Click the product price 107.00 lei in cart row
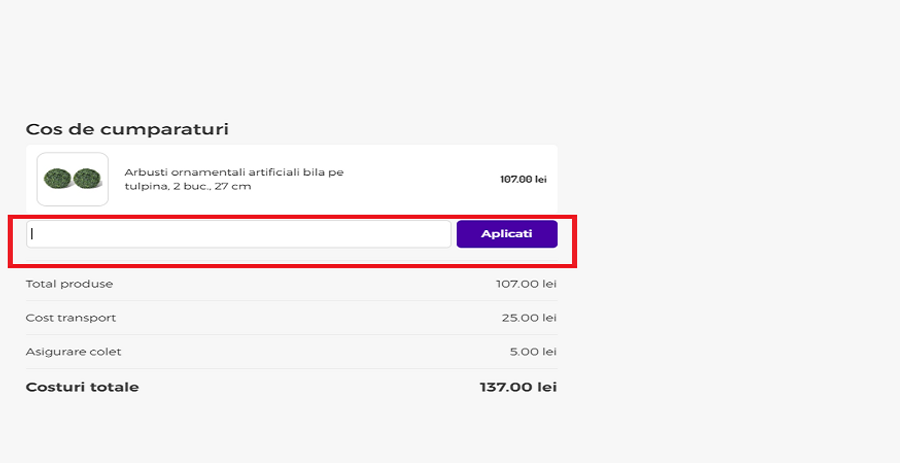Image resolution: width=900 pixels, height=463 pixels. (523, 180)
